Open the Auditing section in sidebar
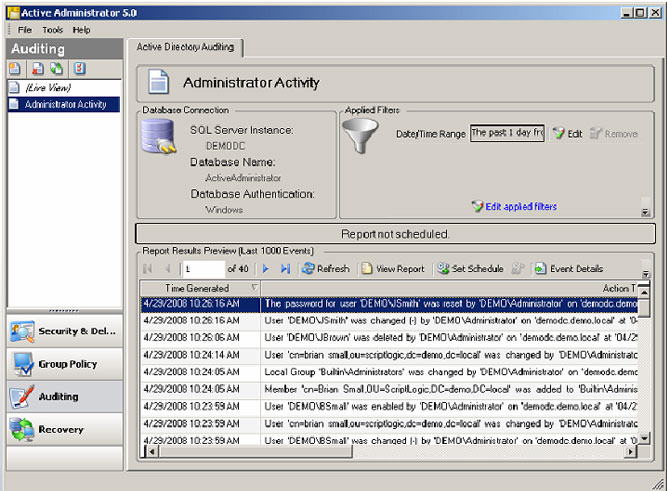This screenshot has width=667, height=491. [x=65, y=397]
